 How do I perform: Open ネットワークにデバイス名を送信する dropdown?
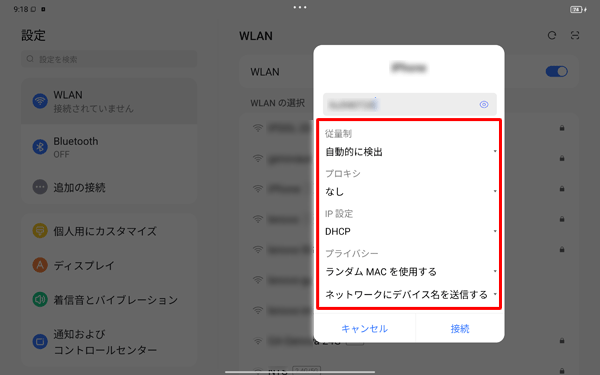410,294
